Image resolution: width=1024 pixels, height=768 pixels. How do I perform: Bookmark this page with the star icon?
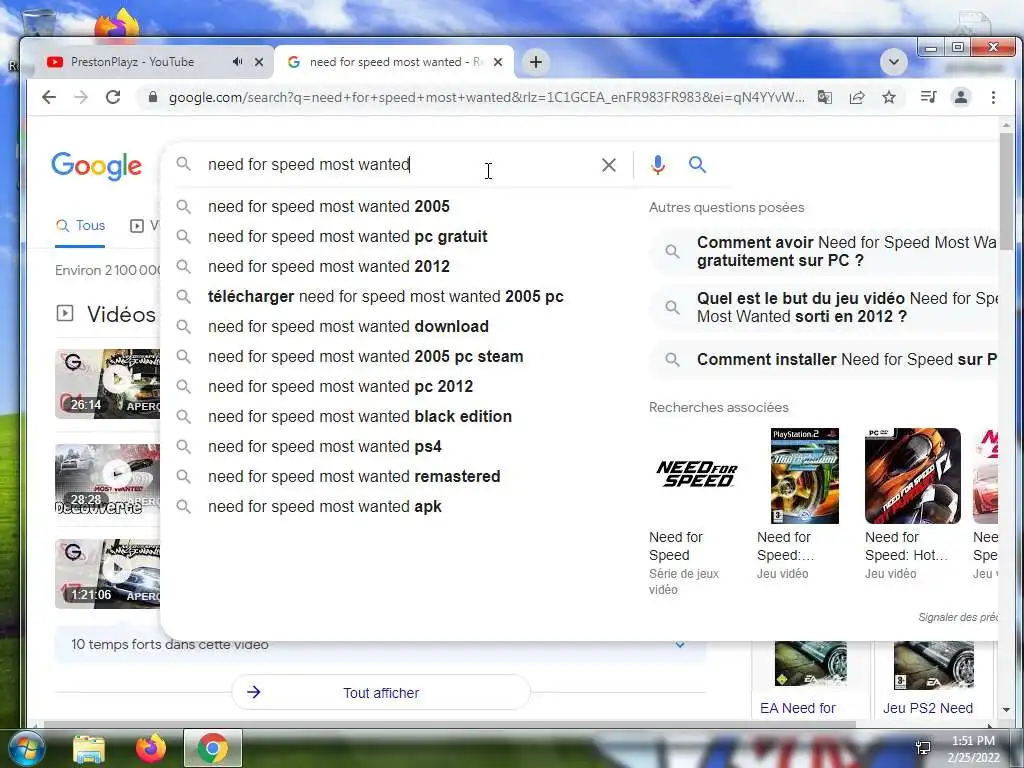889,97
